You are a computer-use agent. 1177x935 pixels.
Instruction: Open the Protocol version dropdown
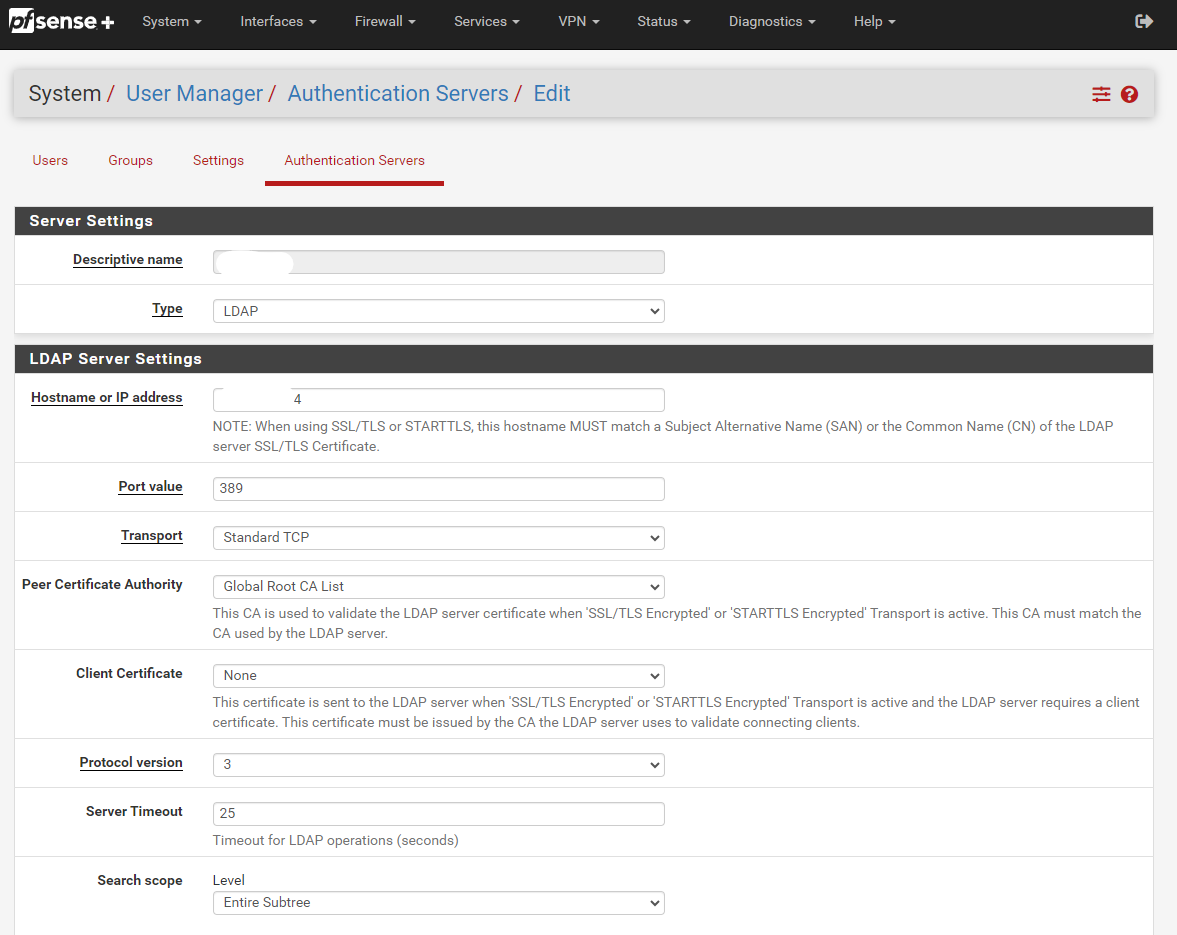tap(438, 765)
